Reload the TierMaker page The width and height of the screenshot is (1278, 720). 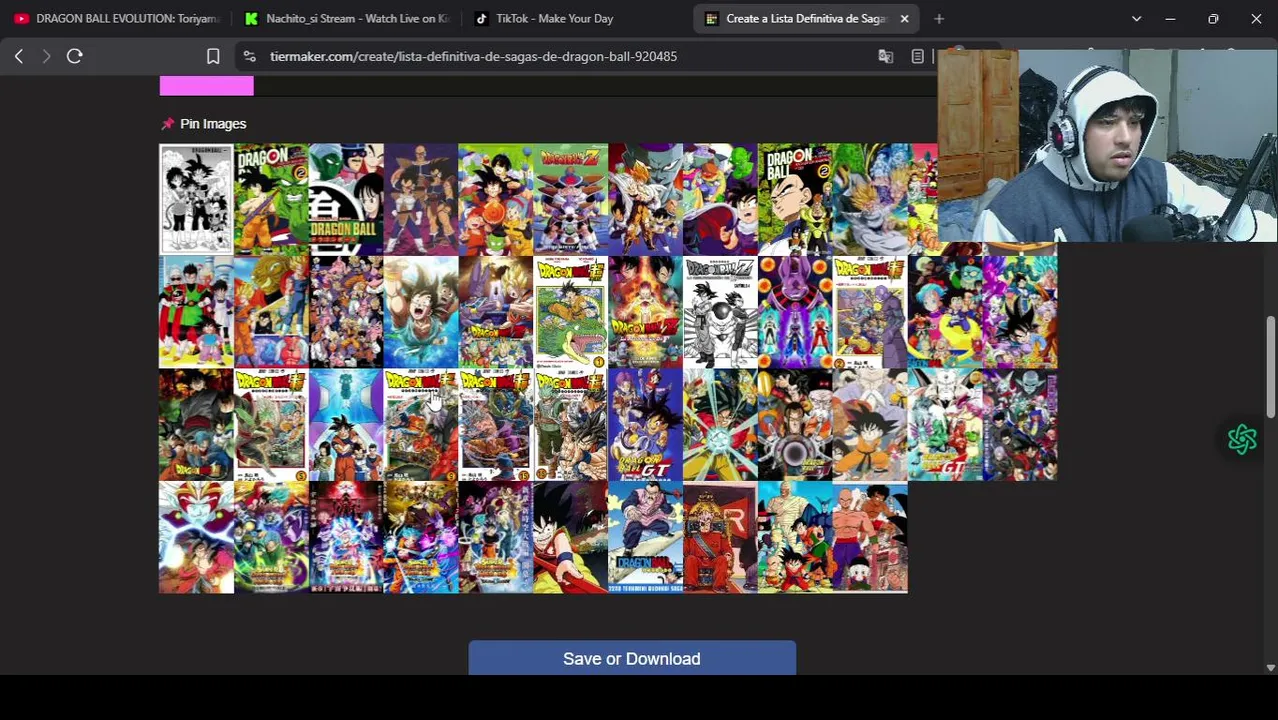74,57
